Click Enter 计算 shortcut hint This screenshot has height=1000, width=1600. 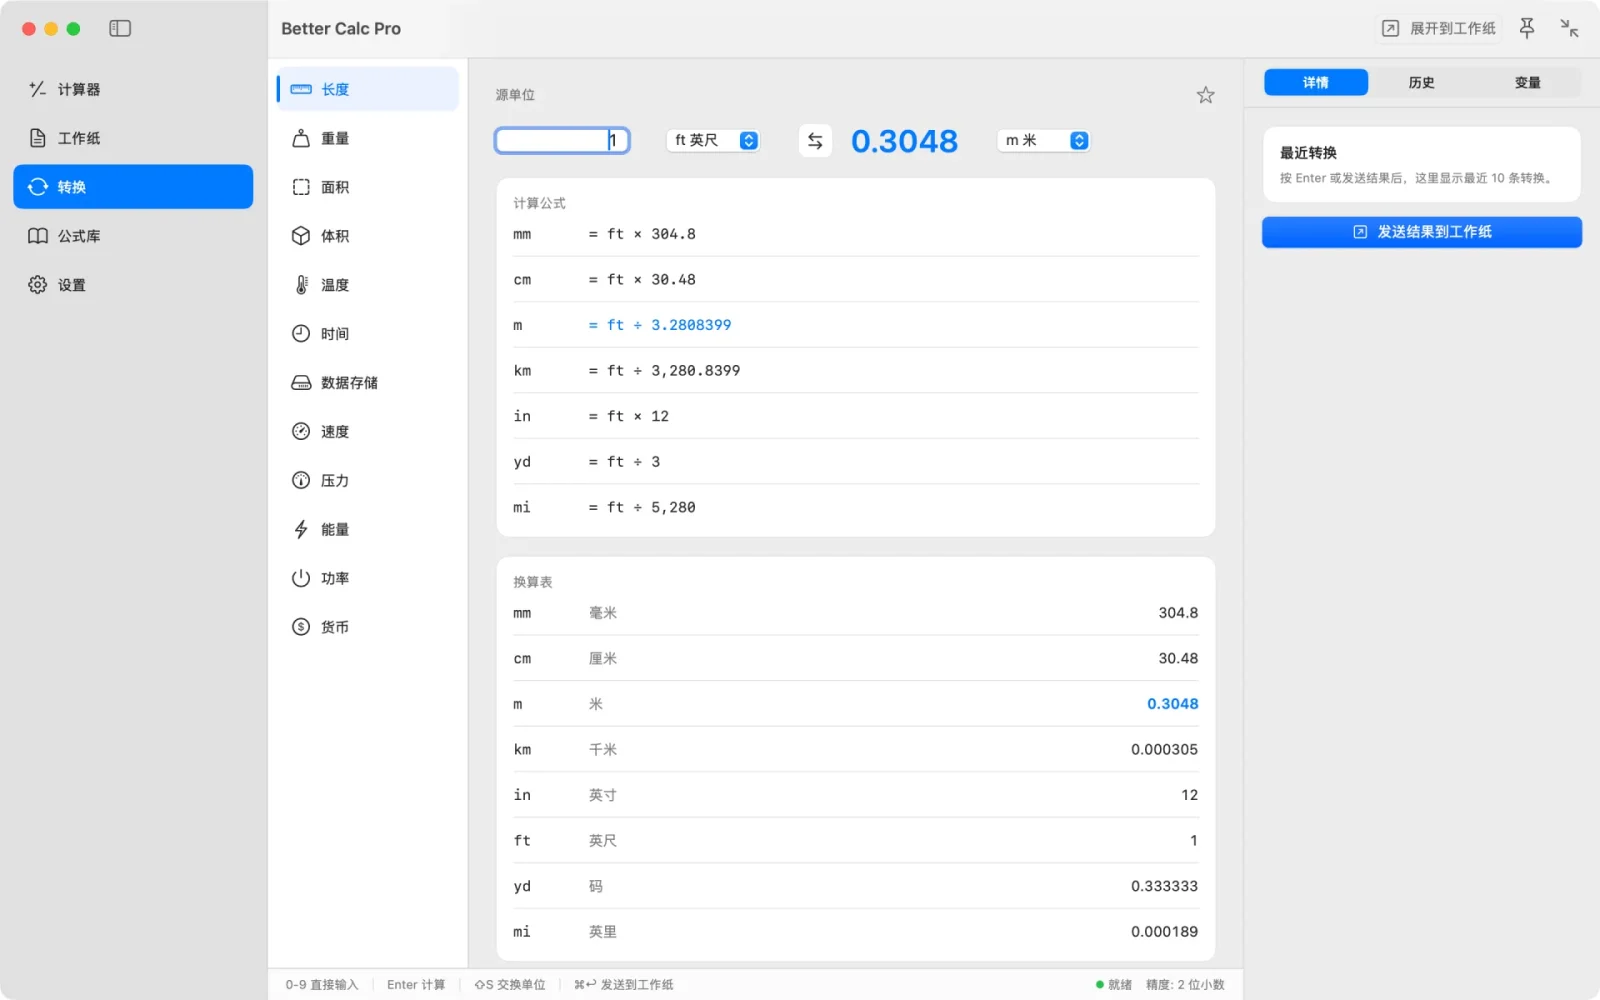pos(416,985)
